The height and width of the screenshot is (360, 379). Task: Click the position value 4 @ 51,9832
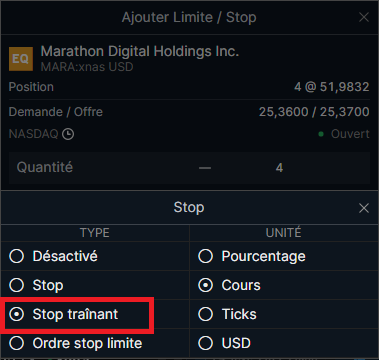(x=332, y=87)
